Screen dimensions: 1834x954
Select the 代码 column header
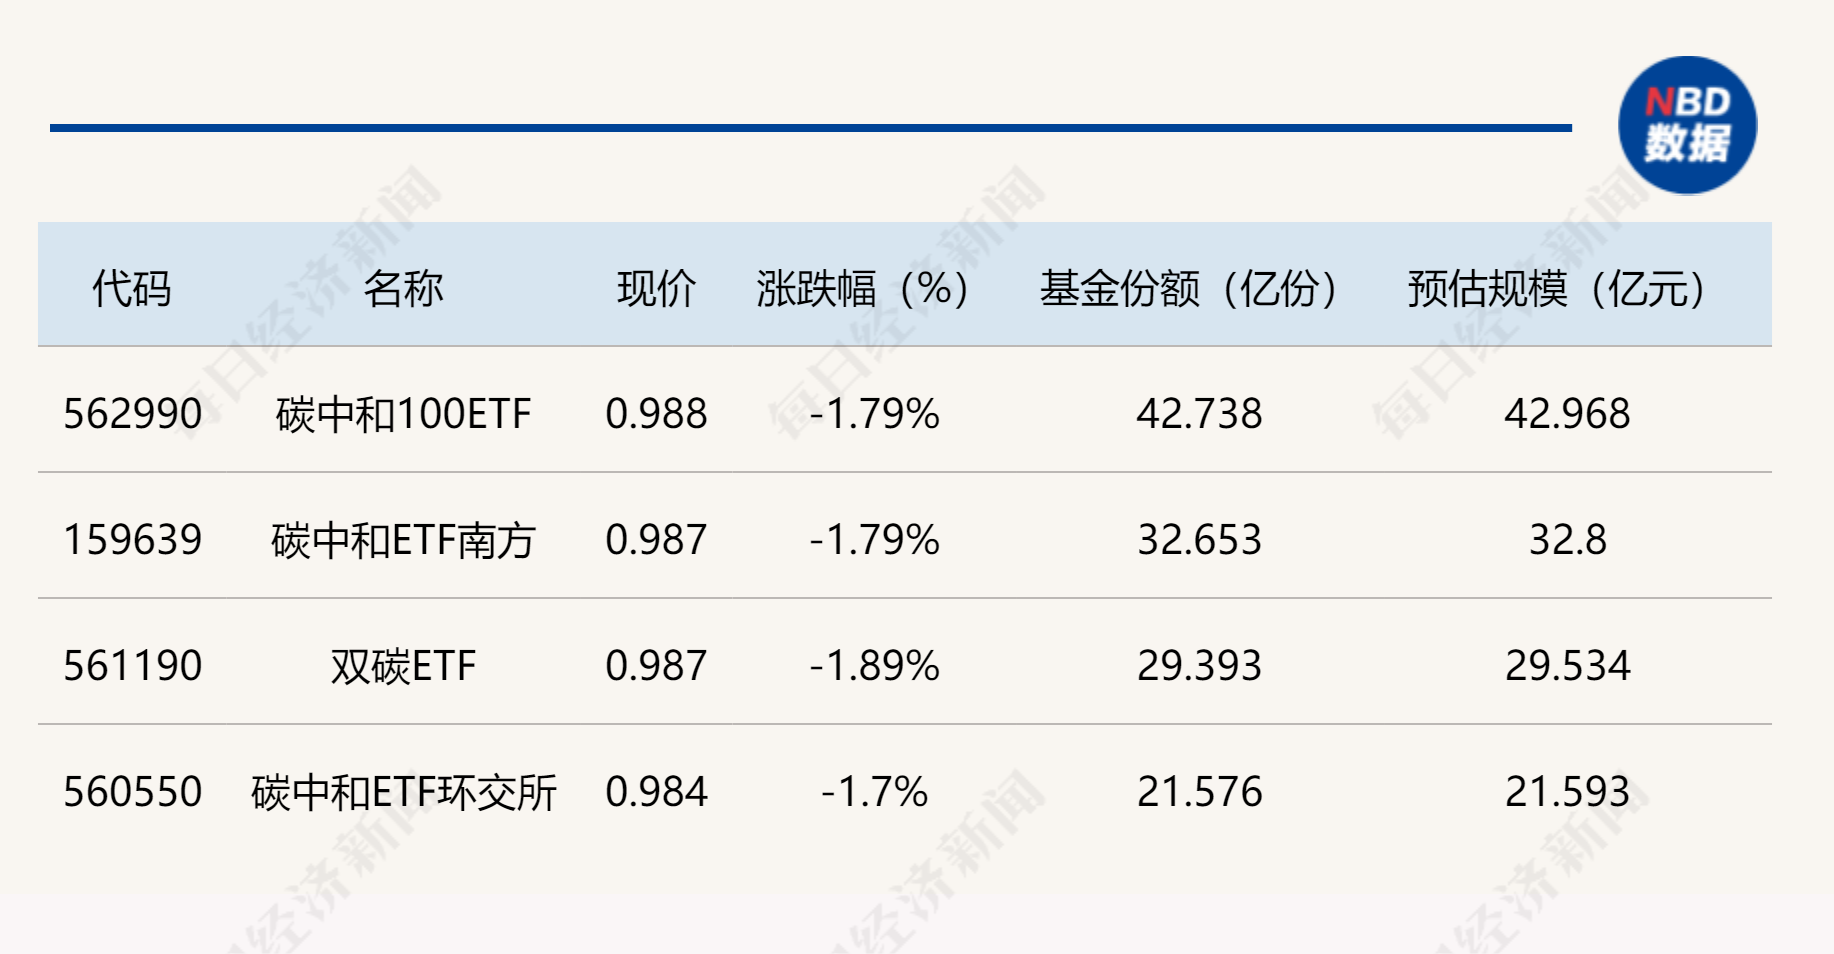coord(132,289)
